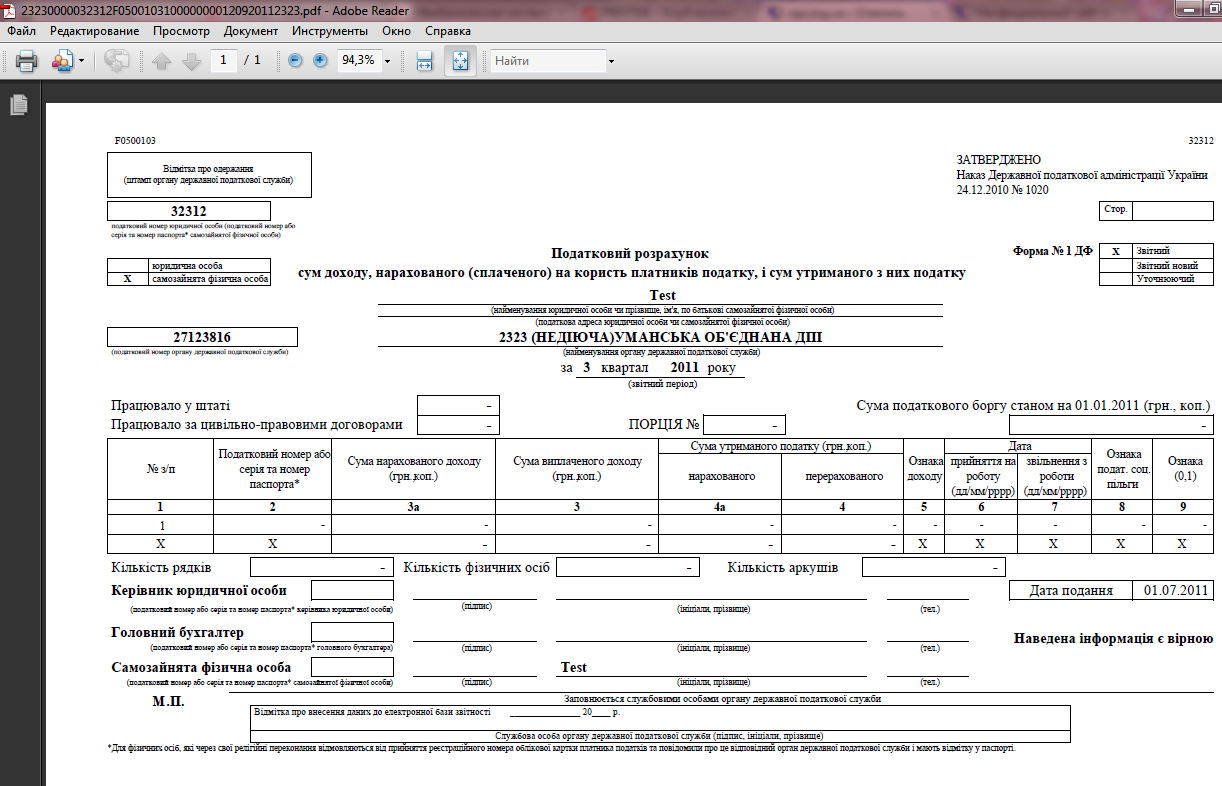This screenshot has height=786, width=1222.
Task: Toggle fit one full page view
Action: point(460,60)
